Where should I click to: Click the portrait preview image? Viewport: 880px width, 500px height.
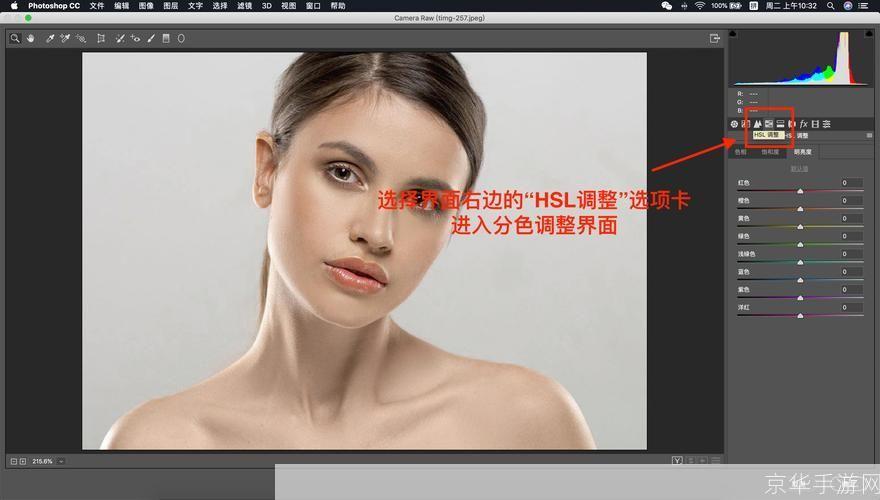(x=364, y=251)
